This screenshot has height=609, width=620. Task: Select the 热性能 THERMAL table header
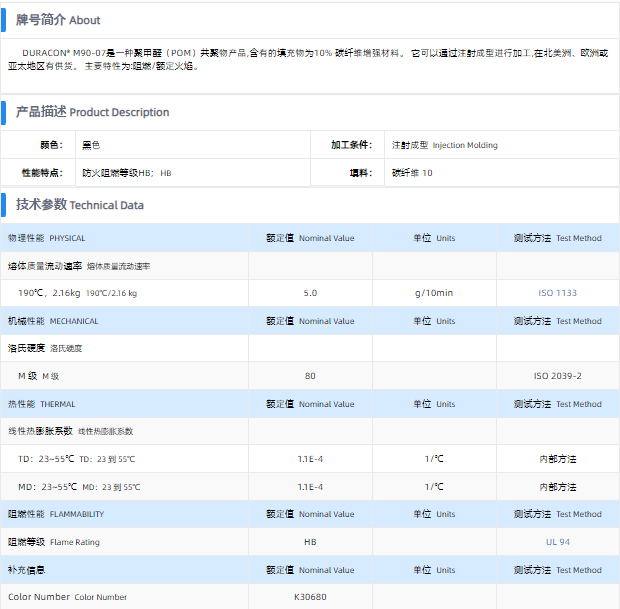(x=41, y=404)
